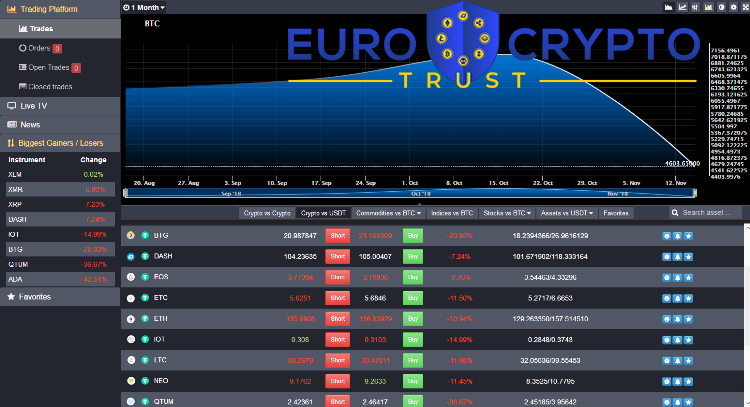The height and width of the screenshot is (407, 750).
Task: Switch to Crypto vs USDT tab
Action: point(323,213)
